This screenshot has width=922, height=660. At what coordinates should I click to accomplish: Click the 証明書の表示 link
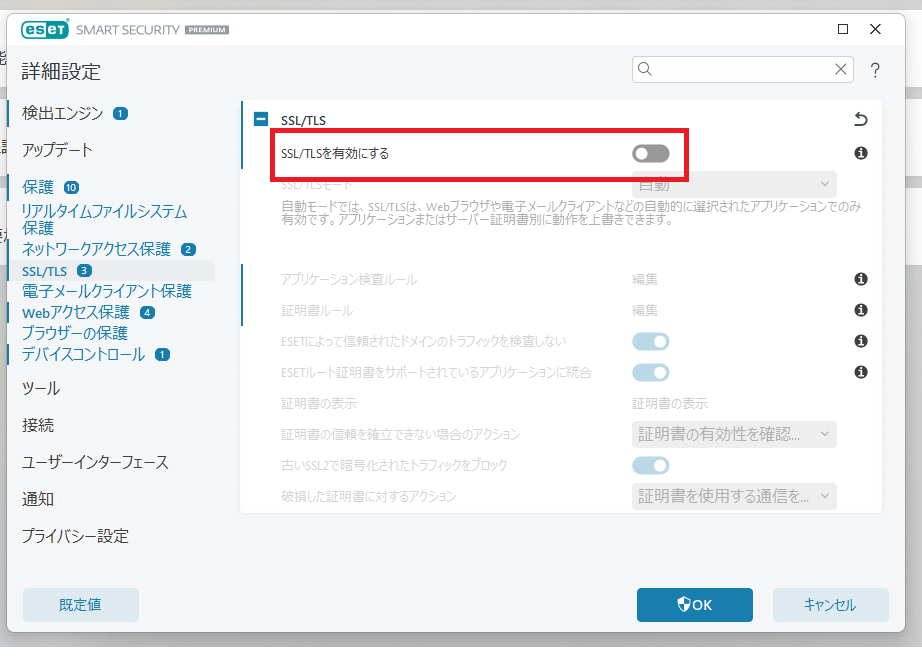670,404
